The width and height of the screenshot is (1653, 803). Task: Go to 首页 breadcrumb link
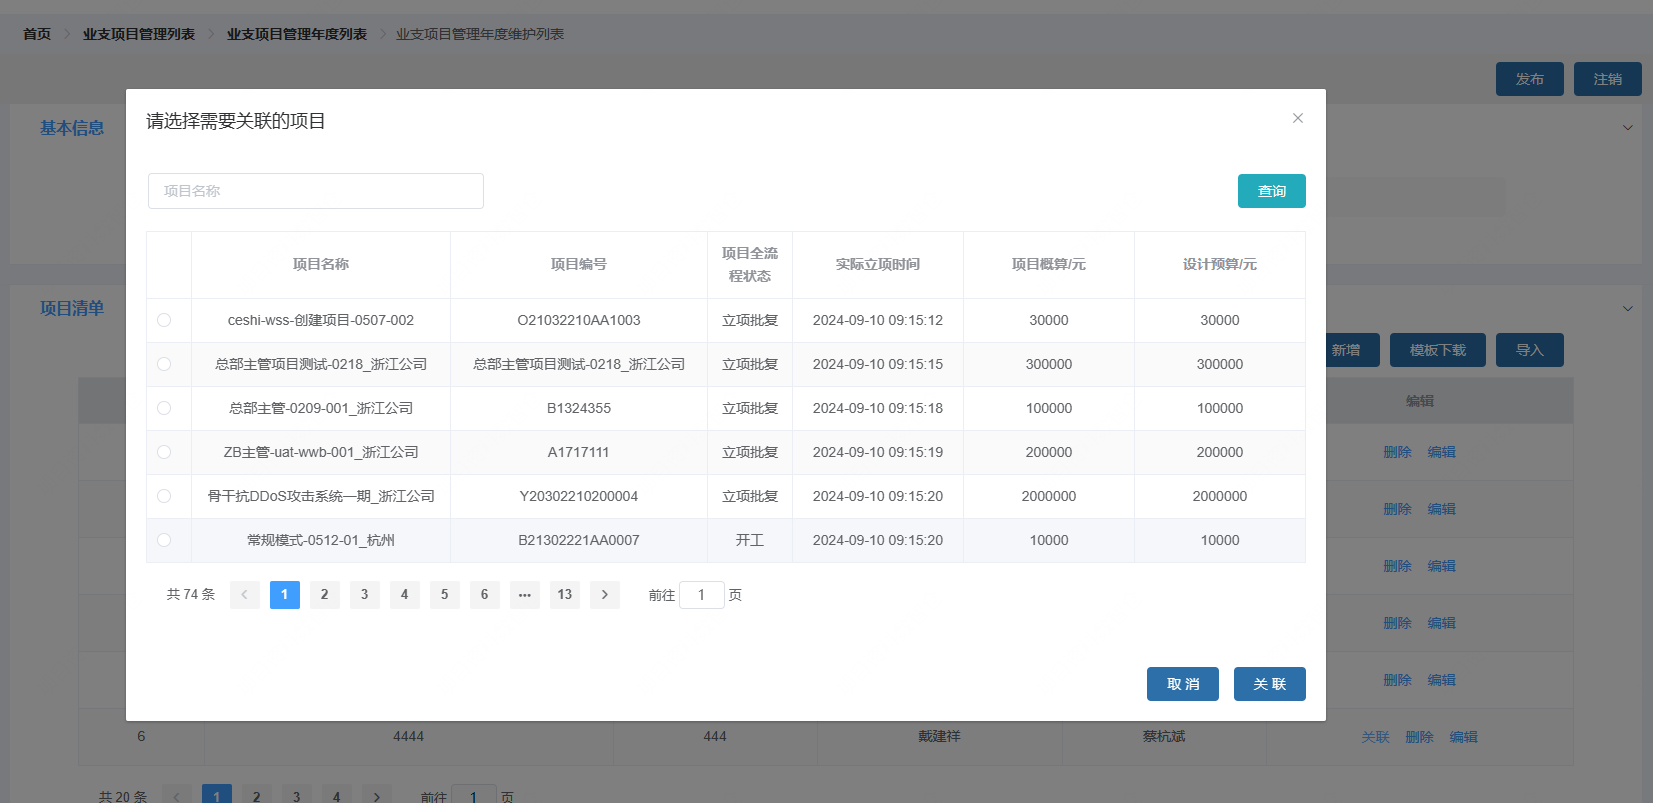(x=37, y=34)
